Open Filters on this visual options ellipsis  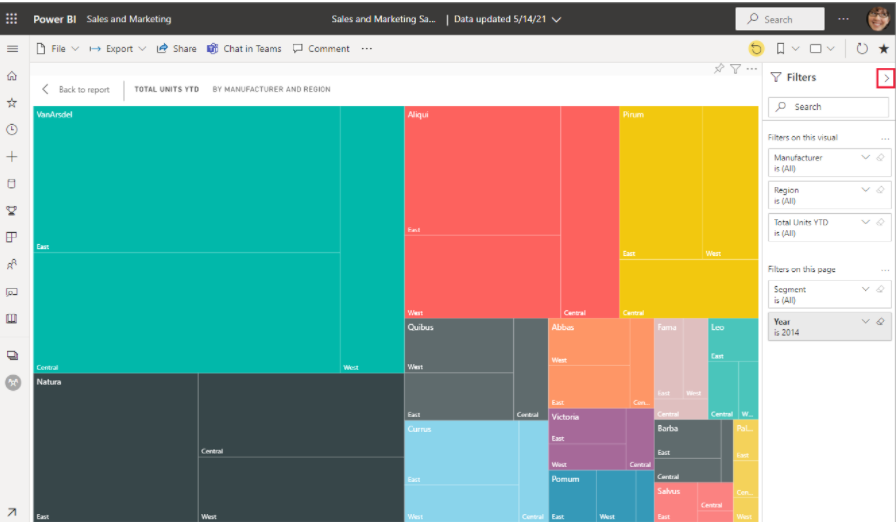pyautogui.click(x=885, y=138)
